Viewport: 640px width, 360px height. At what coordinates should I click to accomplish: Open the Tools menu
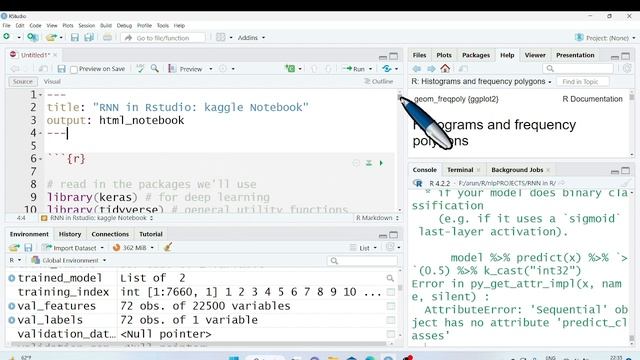click(x=162, y=25)
